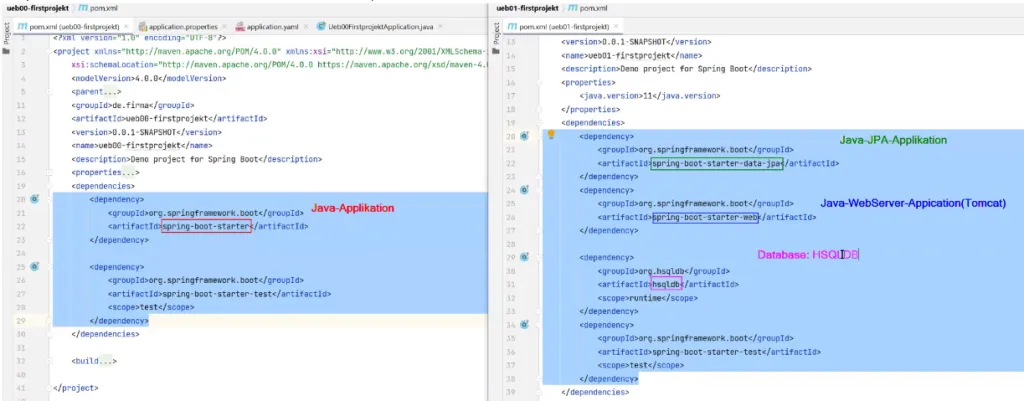Image resolution: width=1024 pixels, height=401 pixels.
Task: Click the dependency gutter icon on line 20 of the ueb01 pom.xml
Action: (x=524, y=136)
